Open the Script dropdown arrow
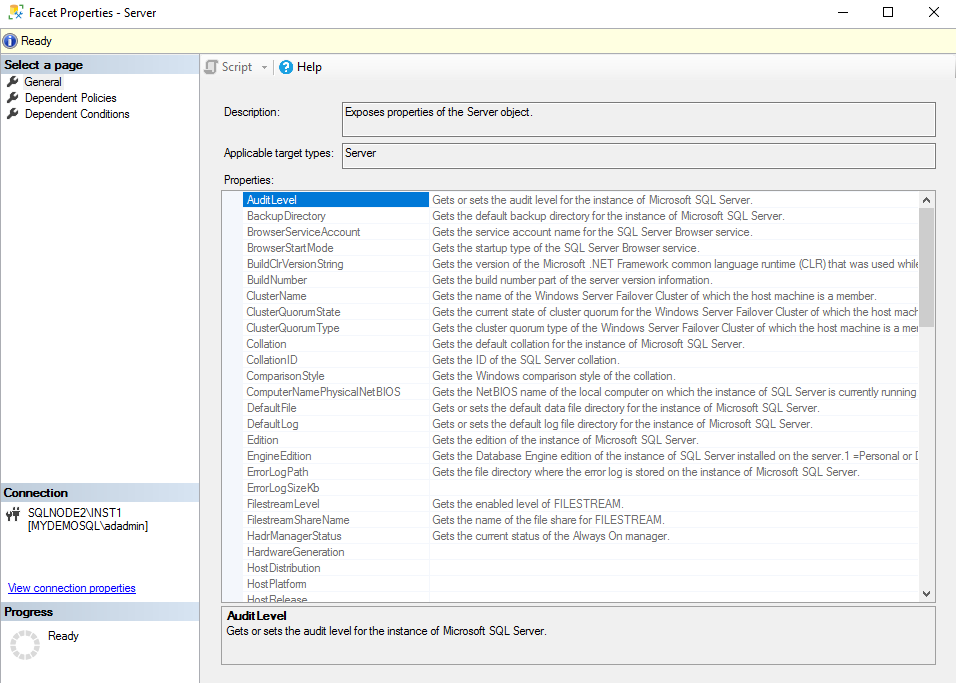Viewport: 956px width, 683px height. tap(265, 68)
